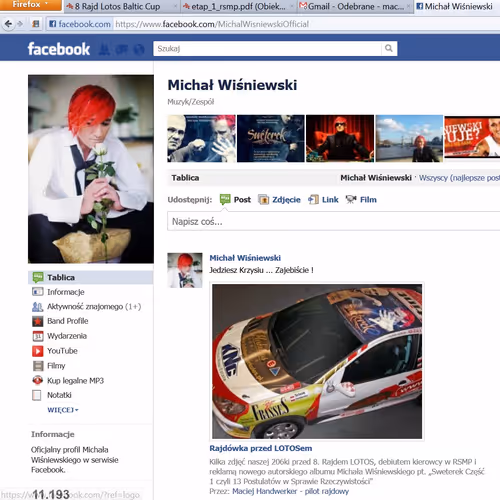The image size is (500, 500).
Task: Open the first photo strip thumbnail
Action: pos(201,138)
